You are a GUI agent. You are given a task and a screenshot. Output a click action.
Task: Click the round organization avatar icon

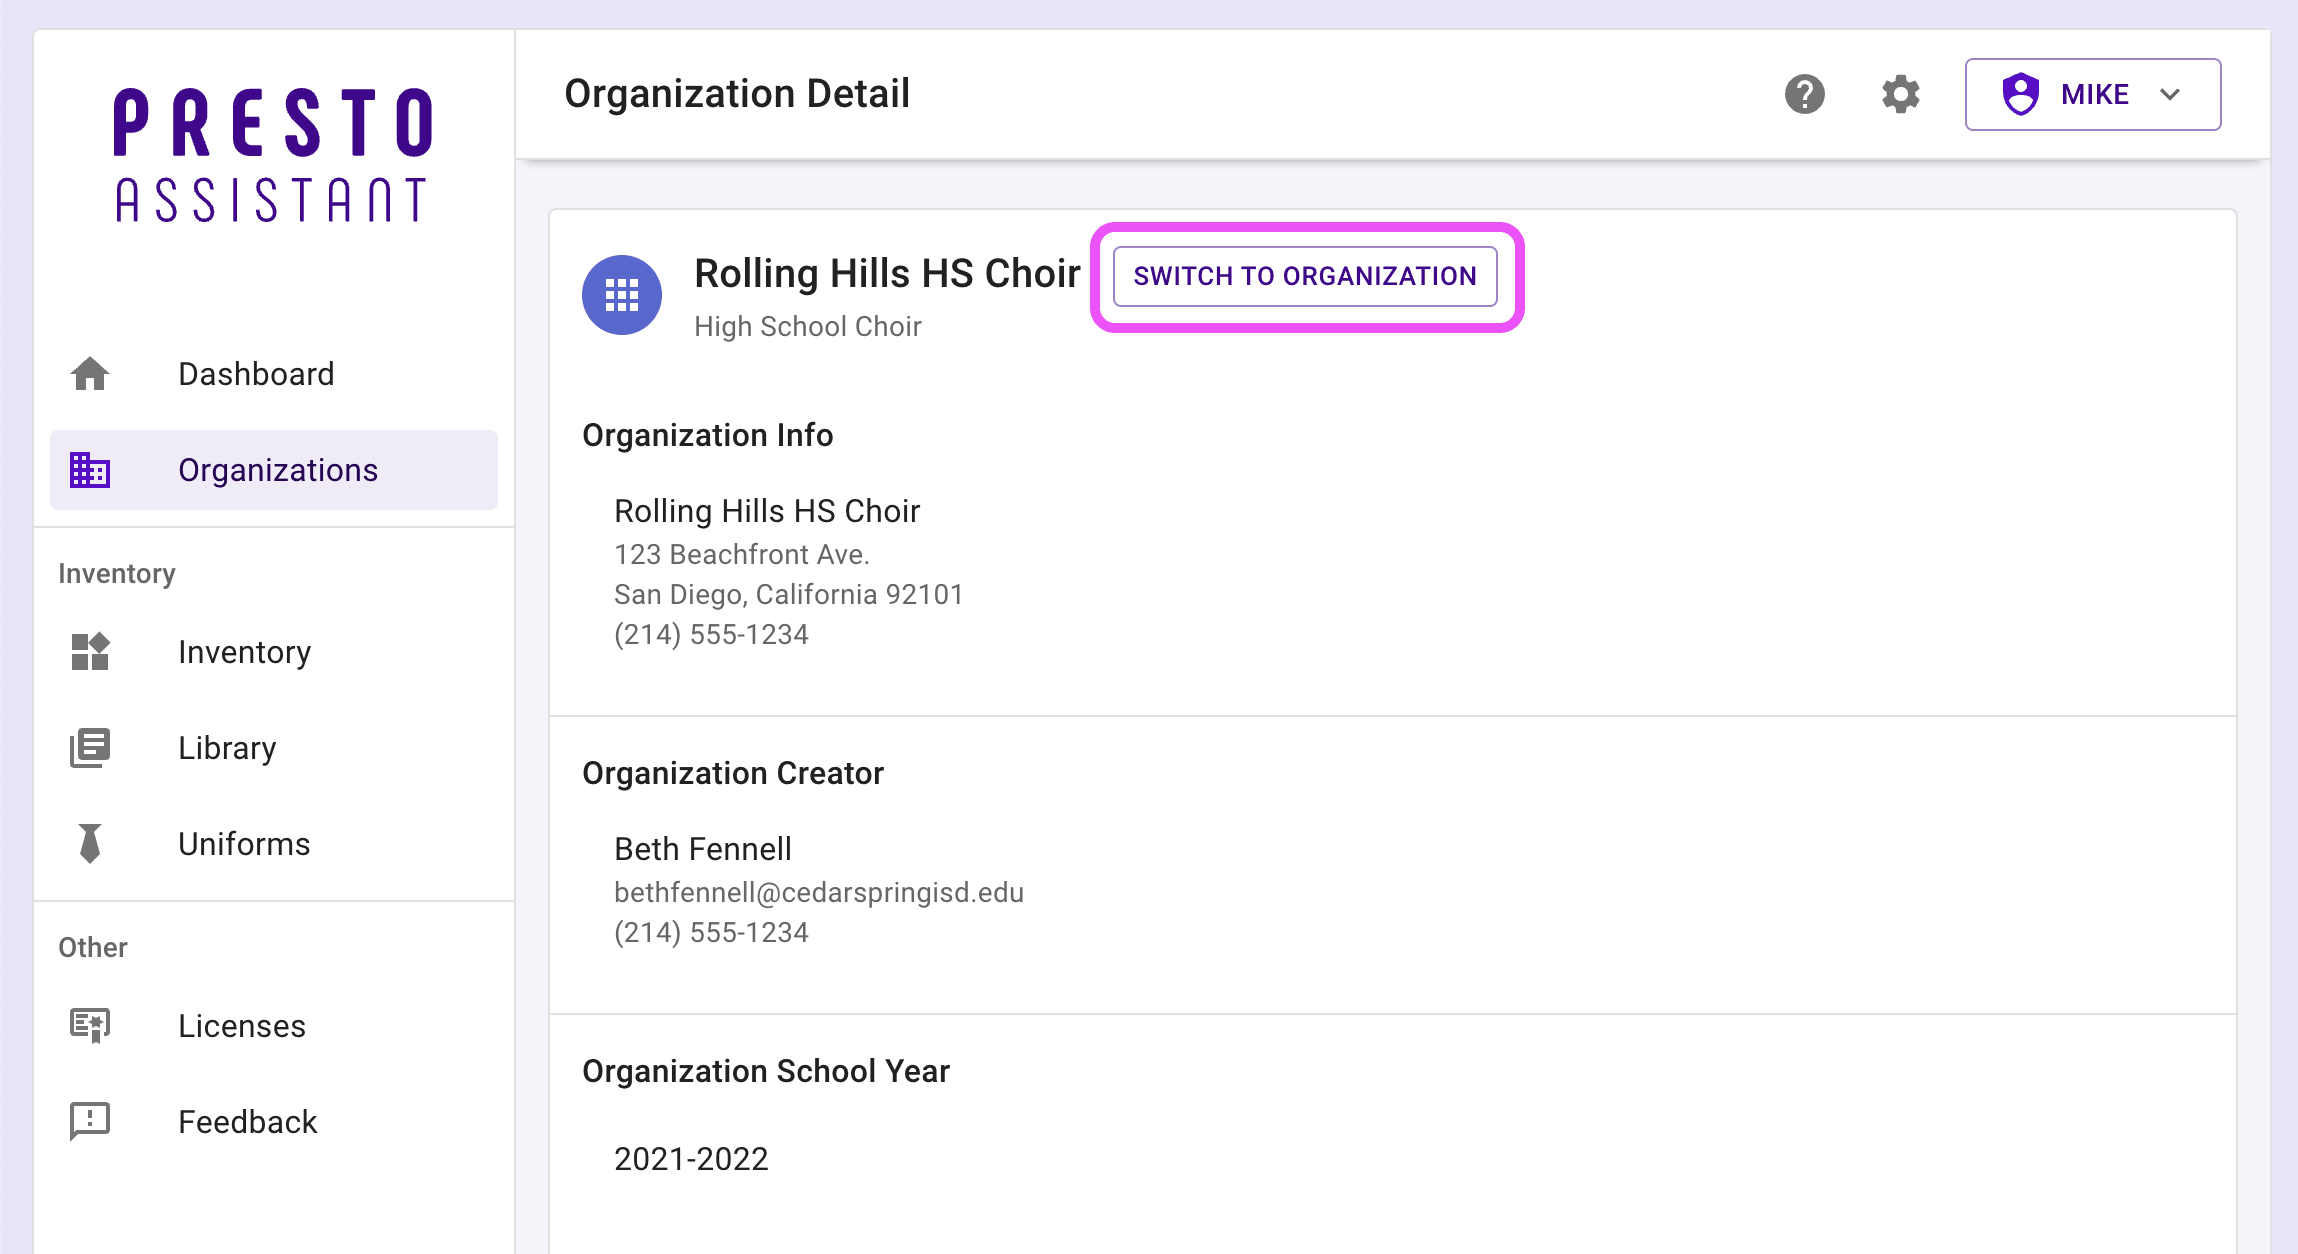coord(622,295)
